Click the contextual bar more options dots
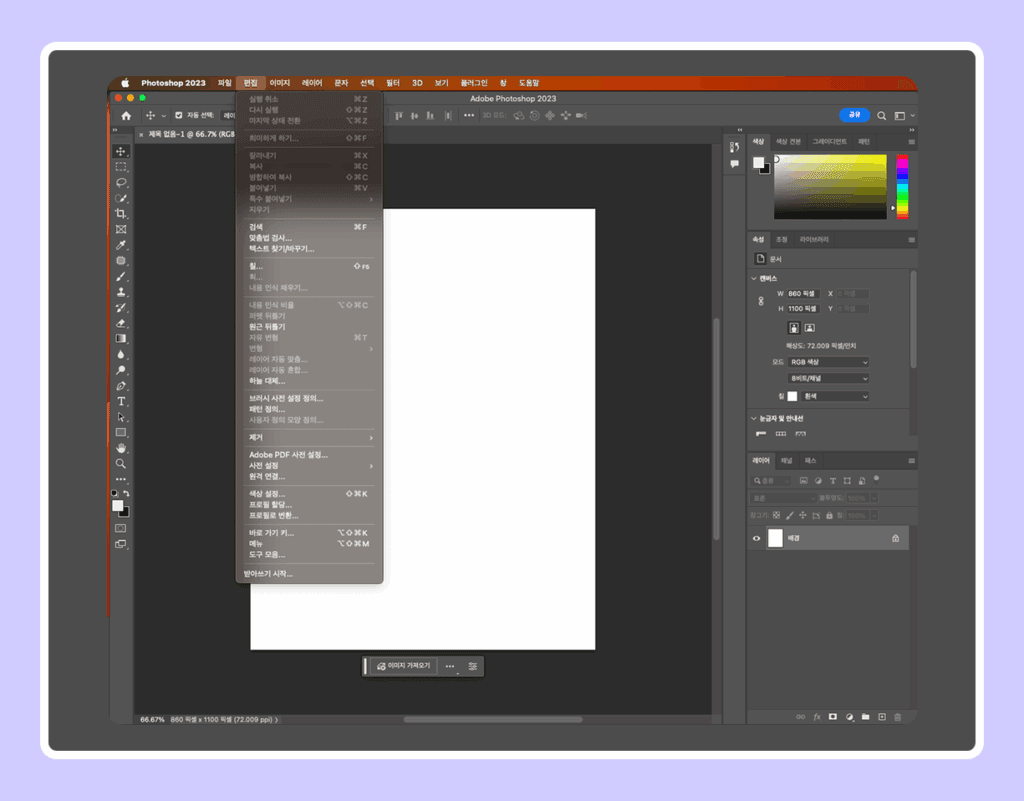This screenshot has width=1024, height=801. click(450, 667)
